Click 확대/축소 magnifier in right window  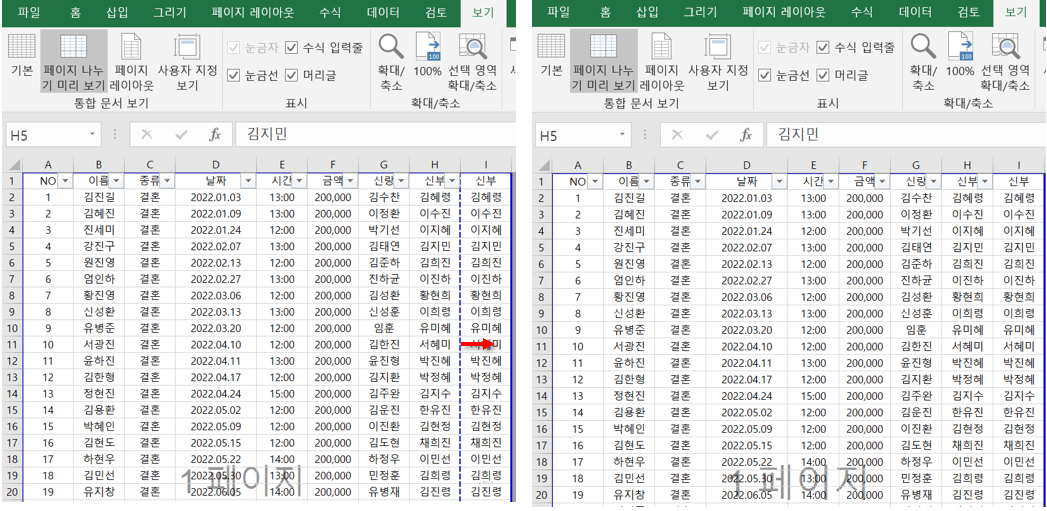coord(923,61)
